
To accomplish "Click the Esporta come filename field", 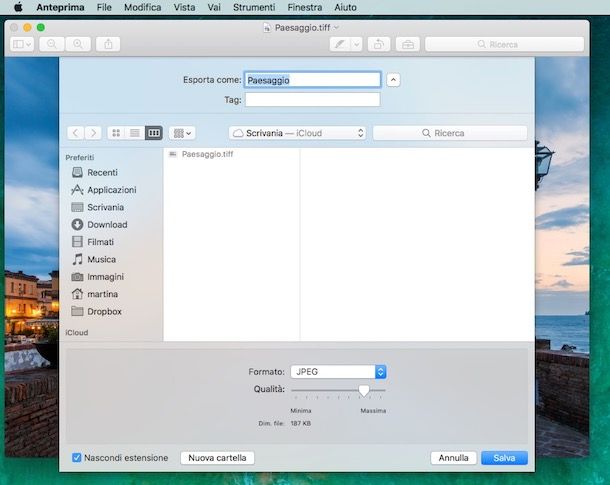I will [x=312, y=80].
